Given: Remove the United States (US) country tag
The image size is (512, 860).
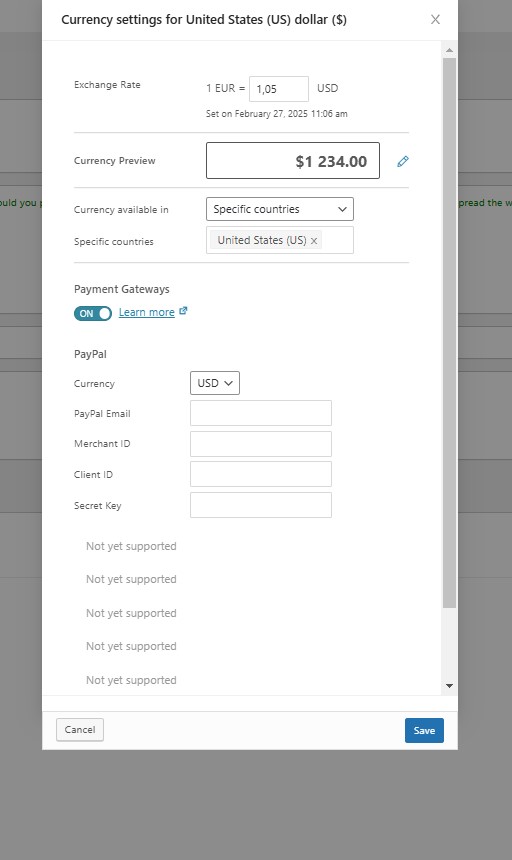Looking at the screenshot, I should [314, 241].
